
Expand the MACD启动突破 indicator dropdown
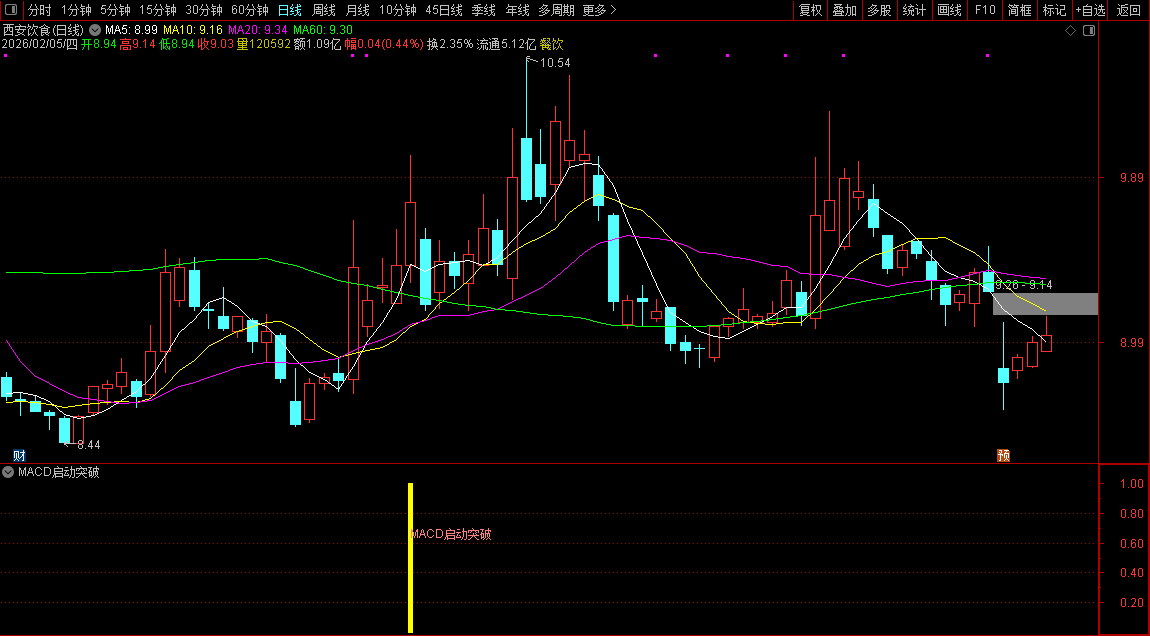point(9,472)
